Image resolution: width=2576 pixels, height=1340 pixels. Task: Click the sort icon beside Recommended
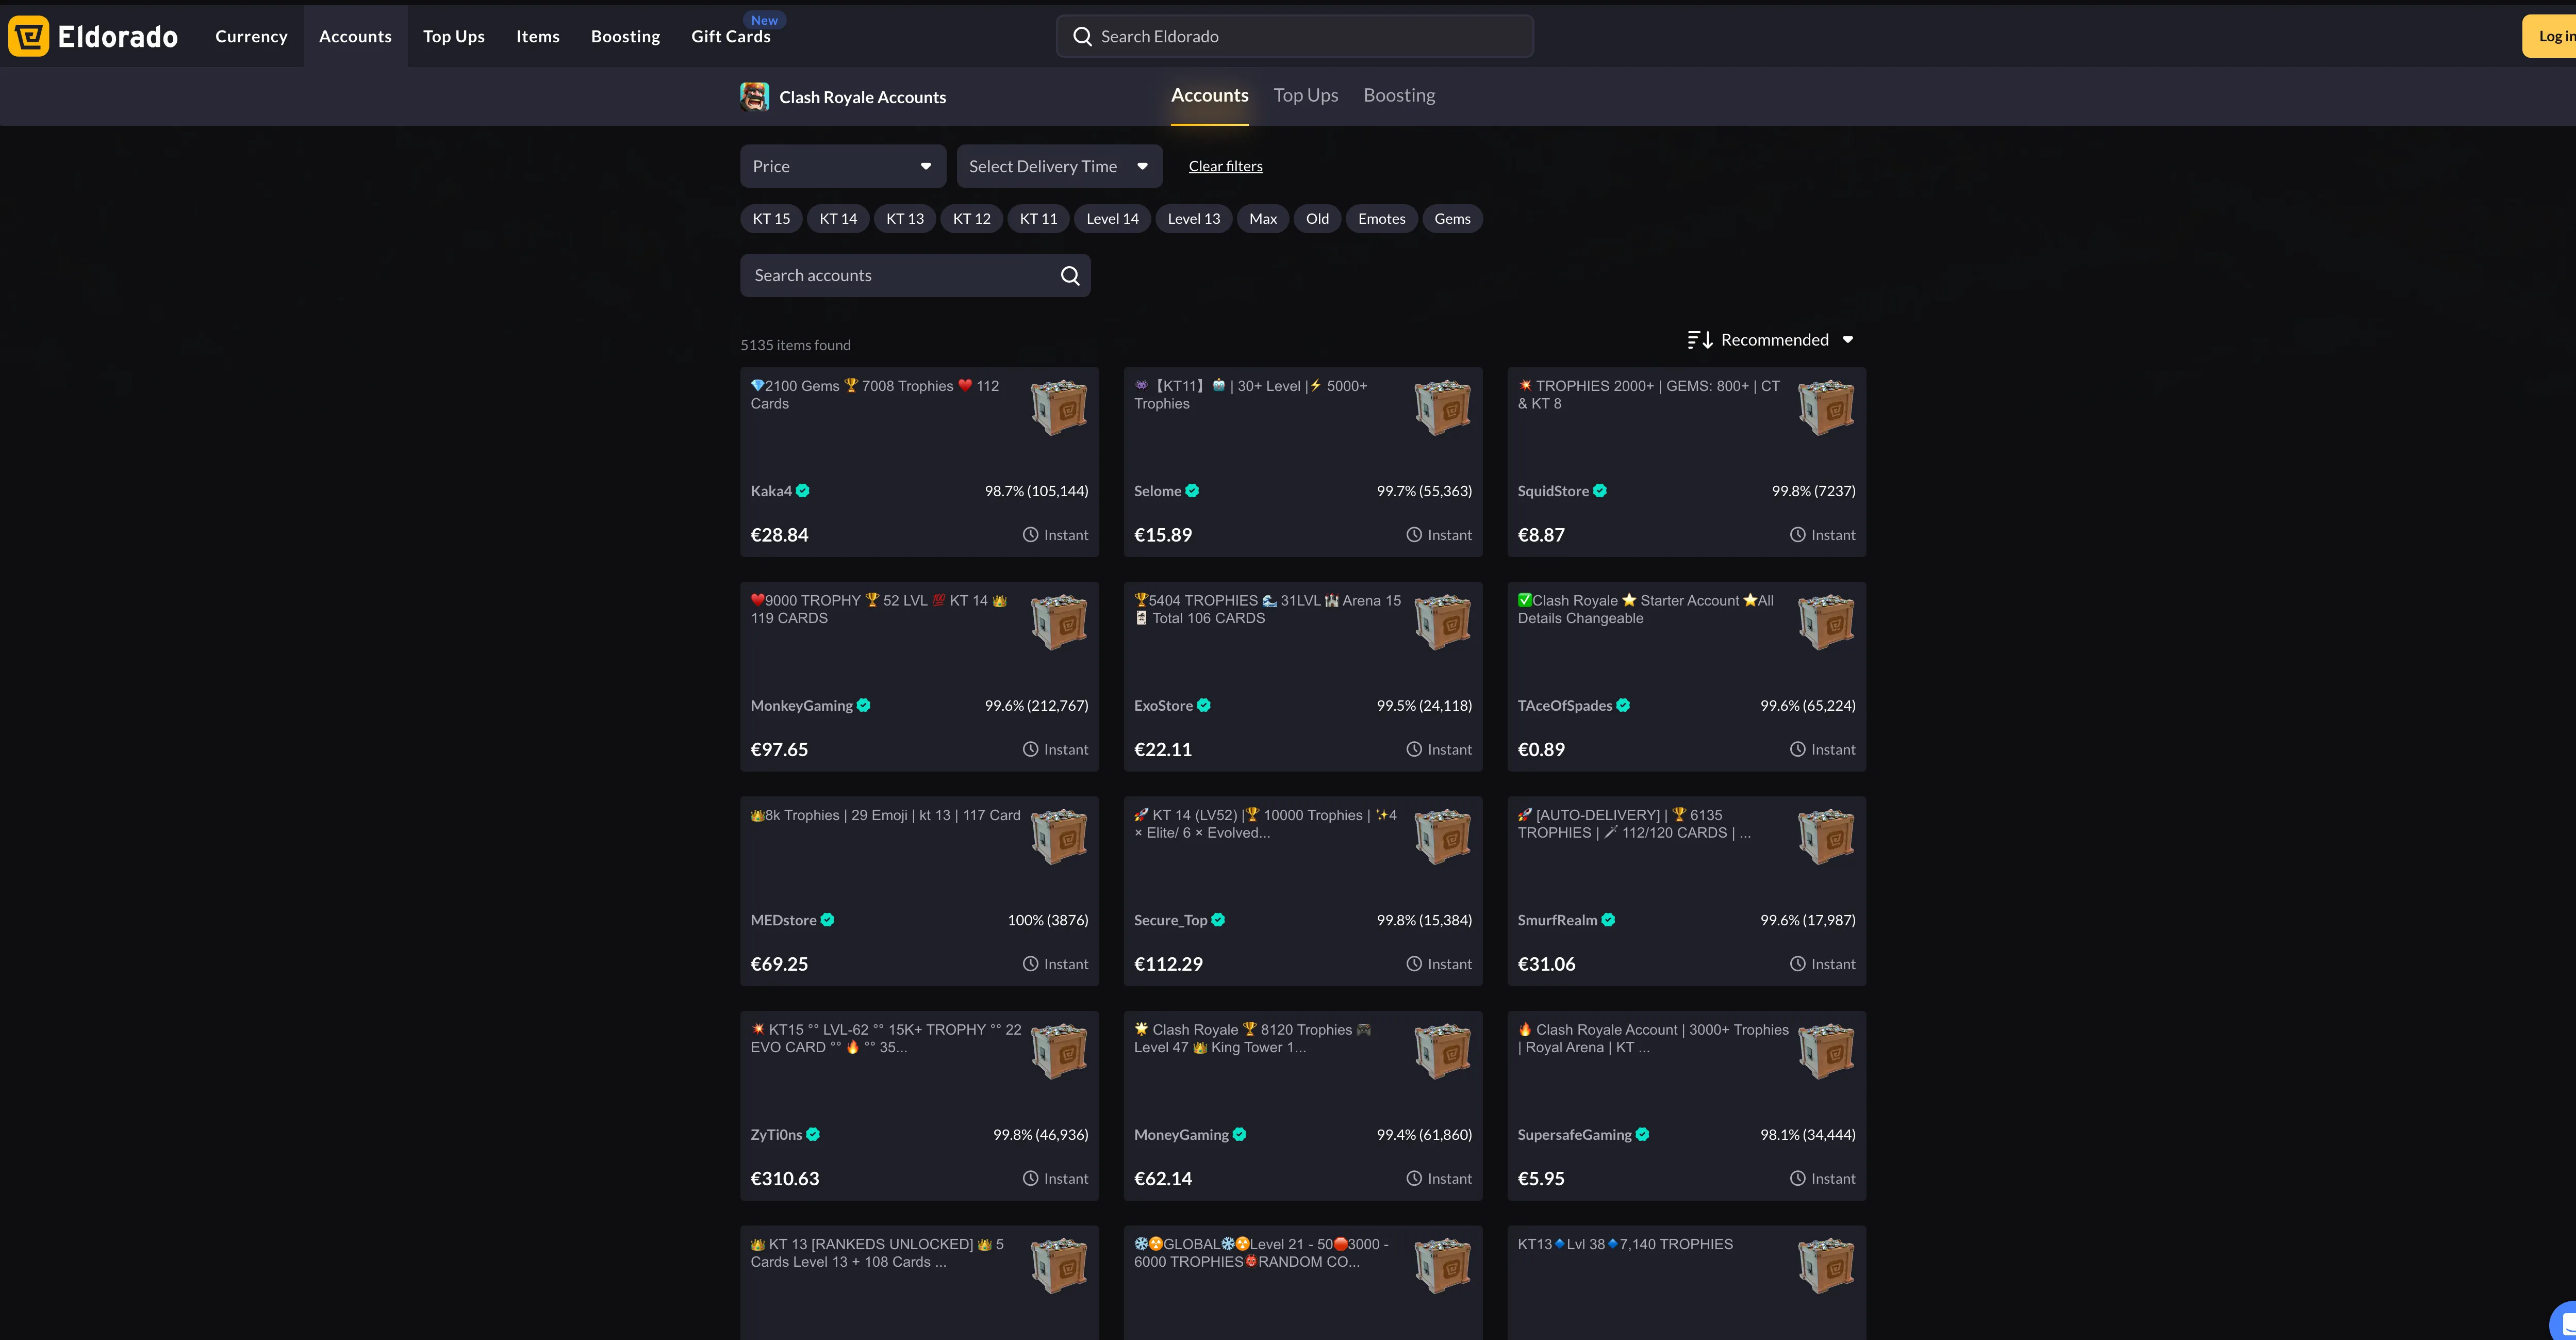pyautogui.click(x=1699, y=340)
